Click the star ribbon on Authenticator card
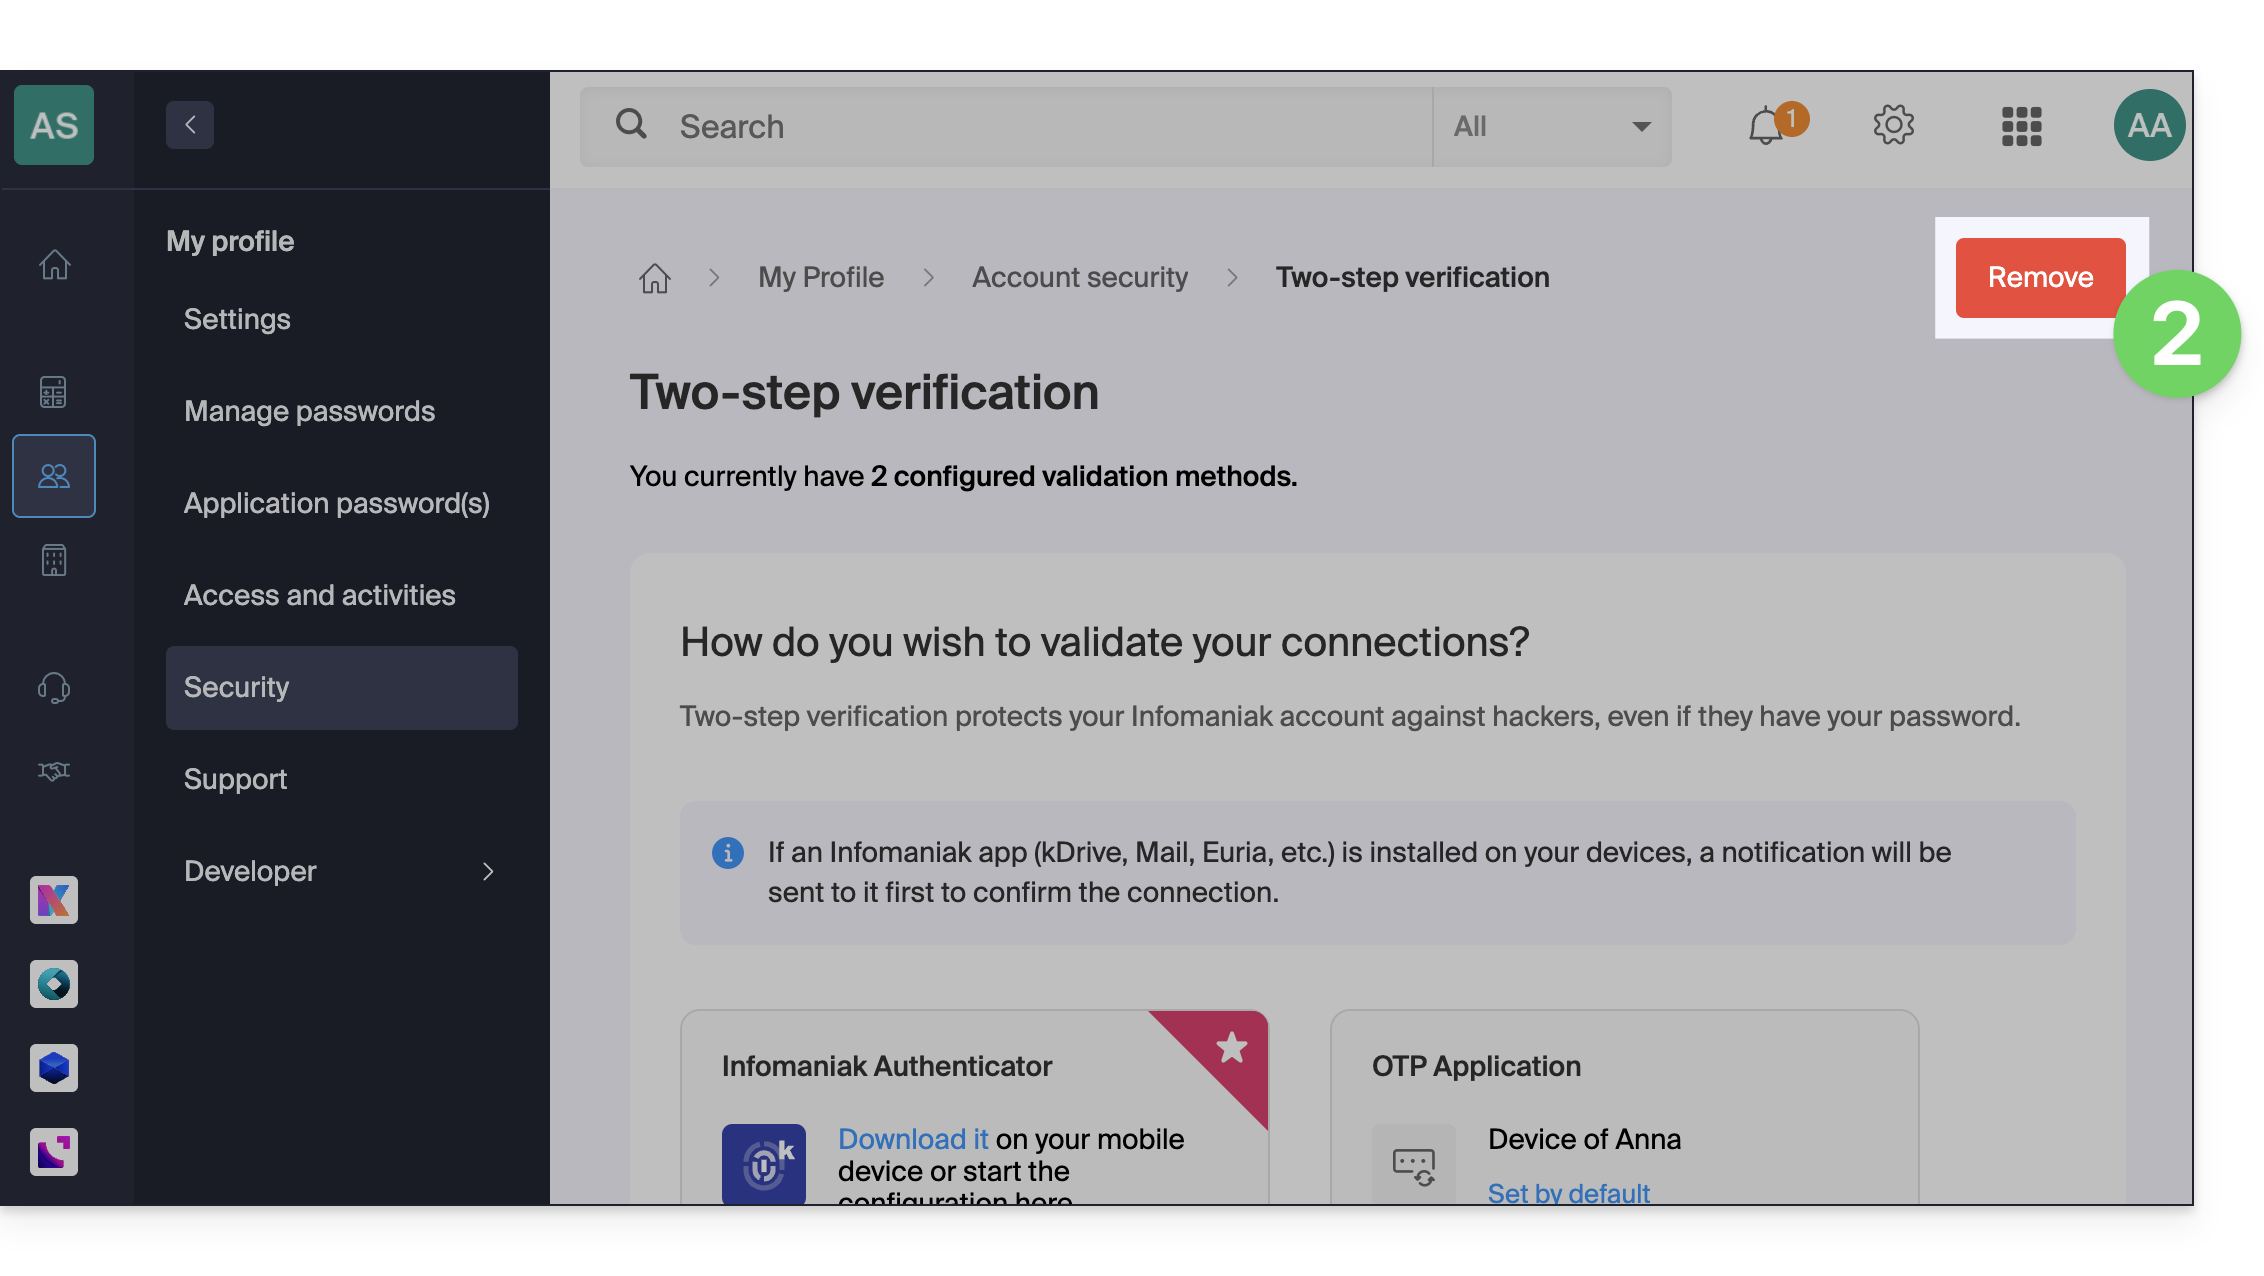Viewport: 2264px width, 1276px height. pos(1231,1047)
